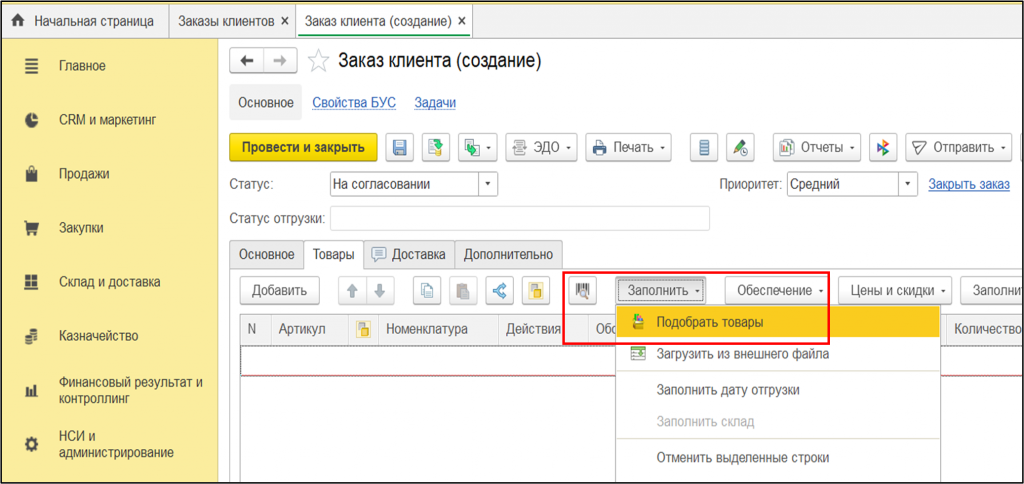
Task: Click the Закрыть заказ link
Action: coord(968,184)
